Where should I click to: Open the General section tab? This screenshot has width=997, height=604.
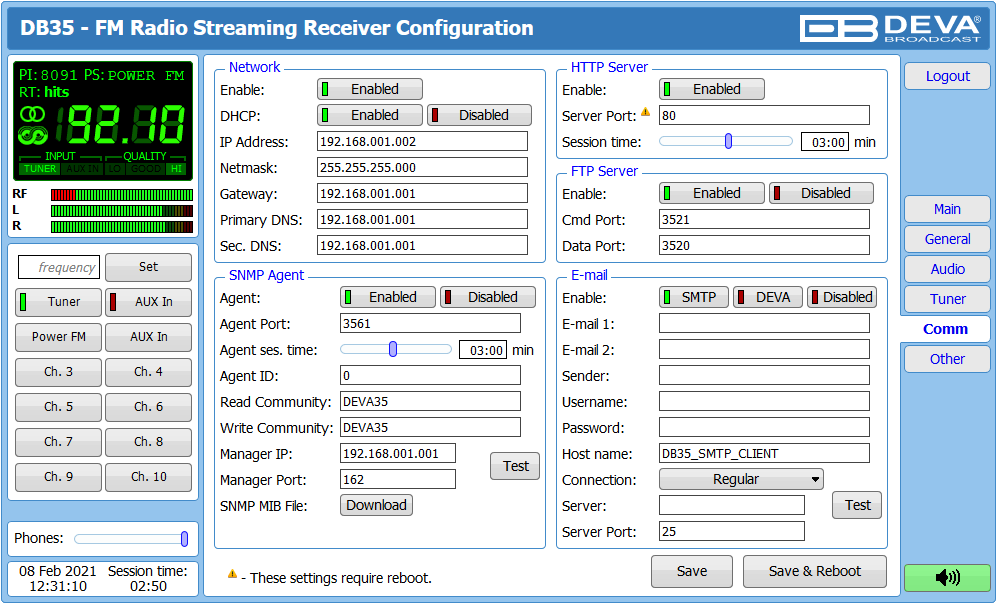947,239
